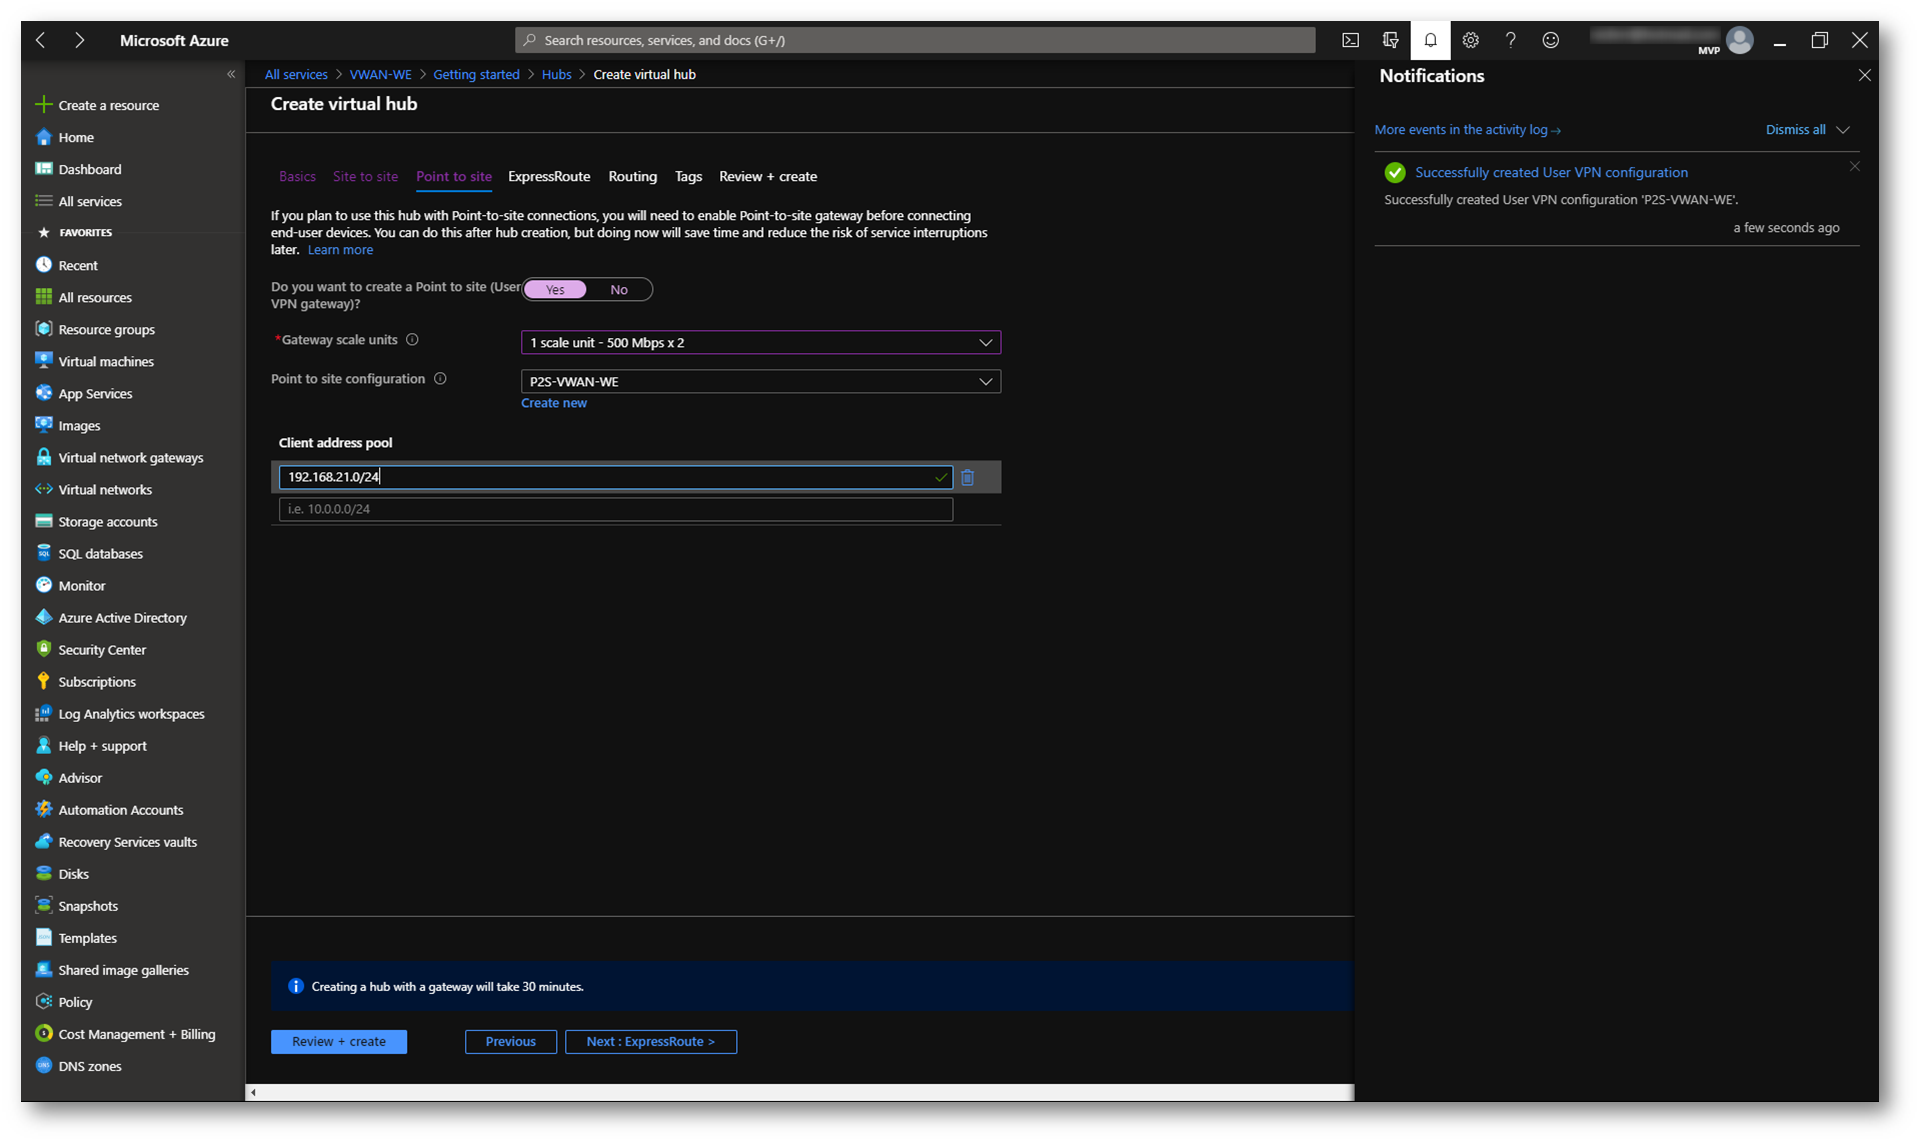Dismiss the User VPN configuration notification
Image resolution: width=1921 pixels, height=1144 pixels.
[1854, 167]
